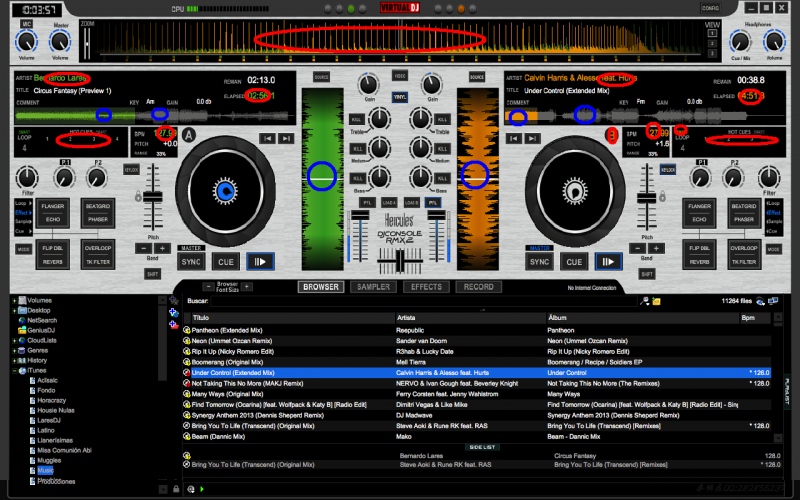Click the green play arrow in bottom bar

click(x=202, y=489)
